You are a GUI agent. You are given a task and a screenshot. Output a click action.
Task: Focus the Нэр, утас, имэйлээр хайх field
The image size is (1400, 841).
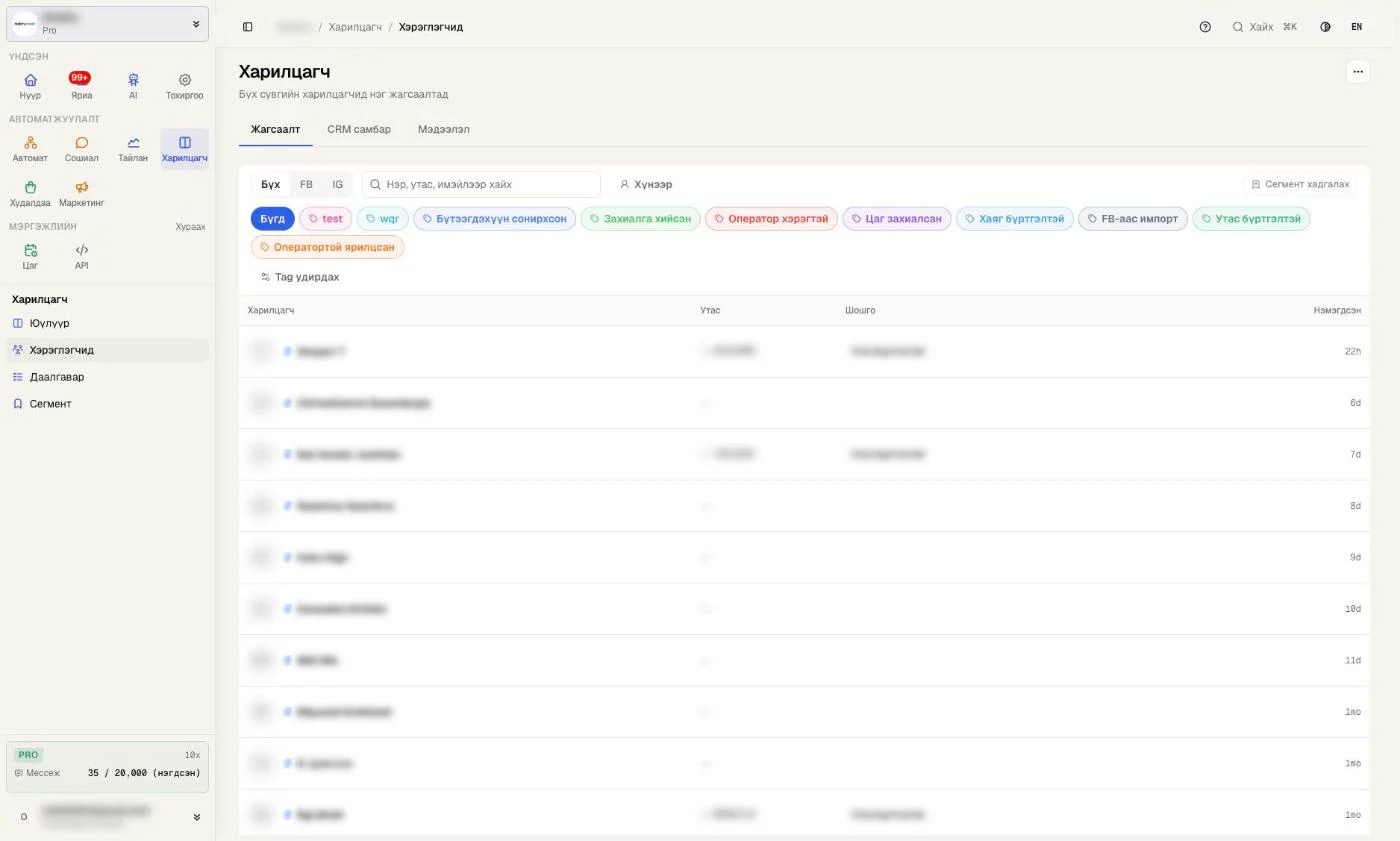click(481, 184)
